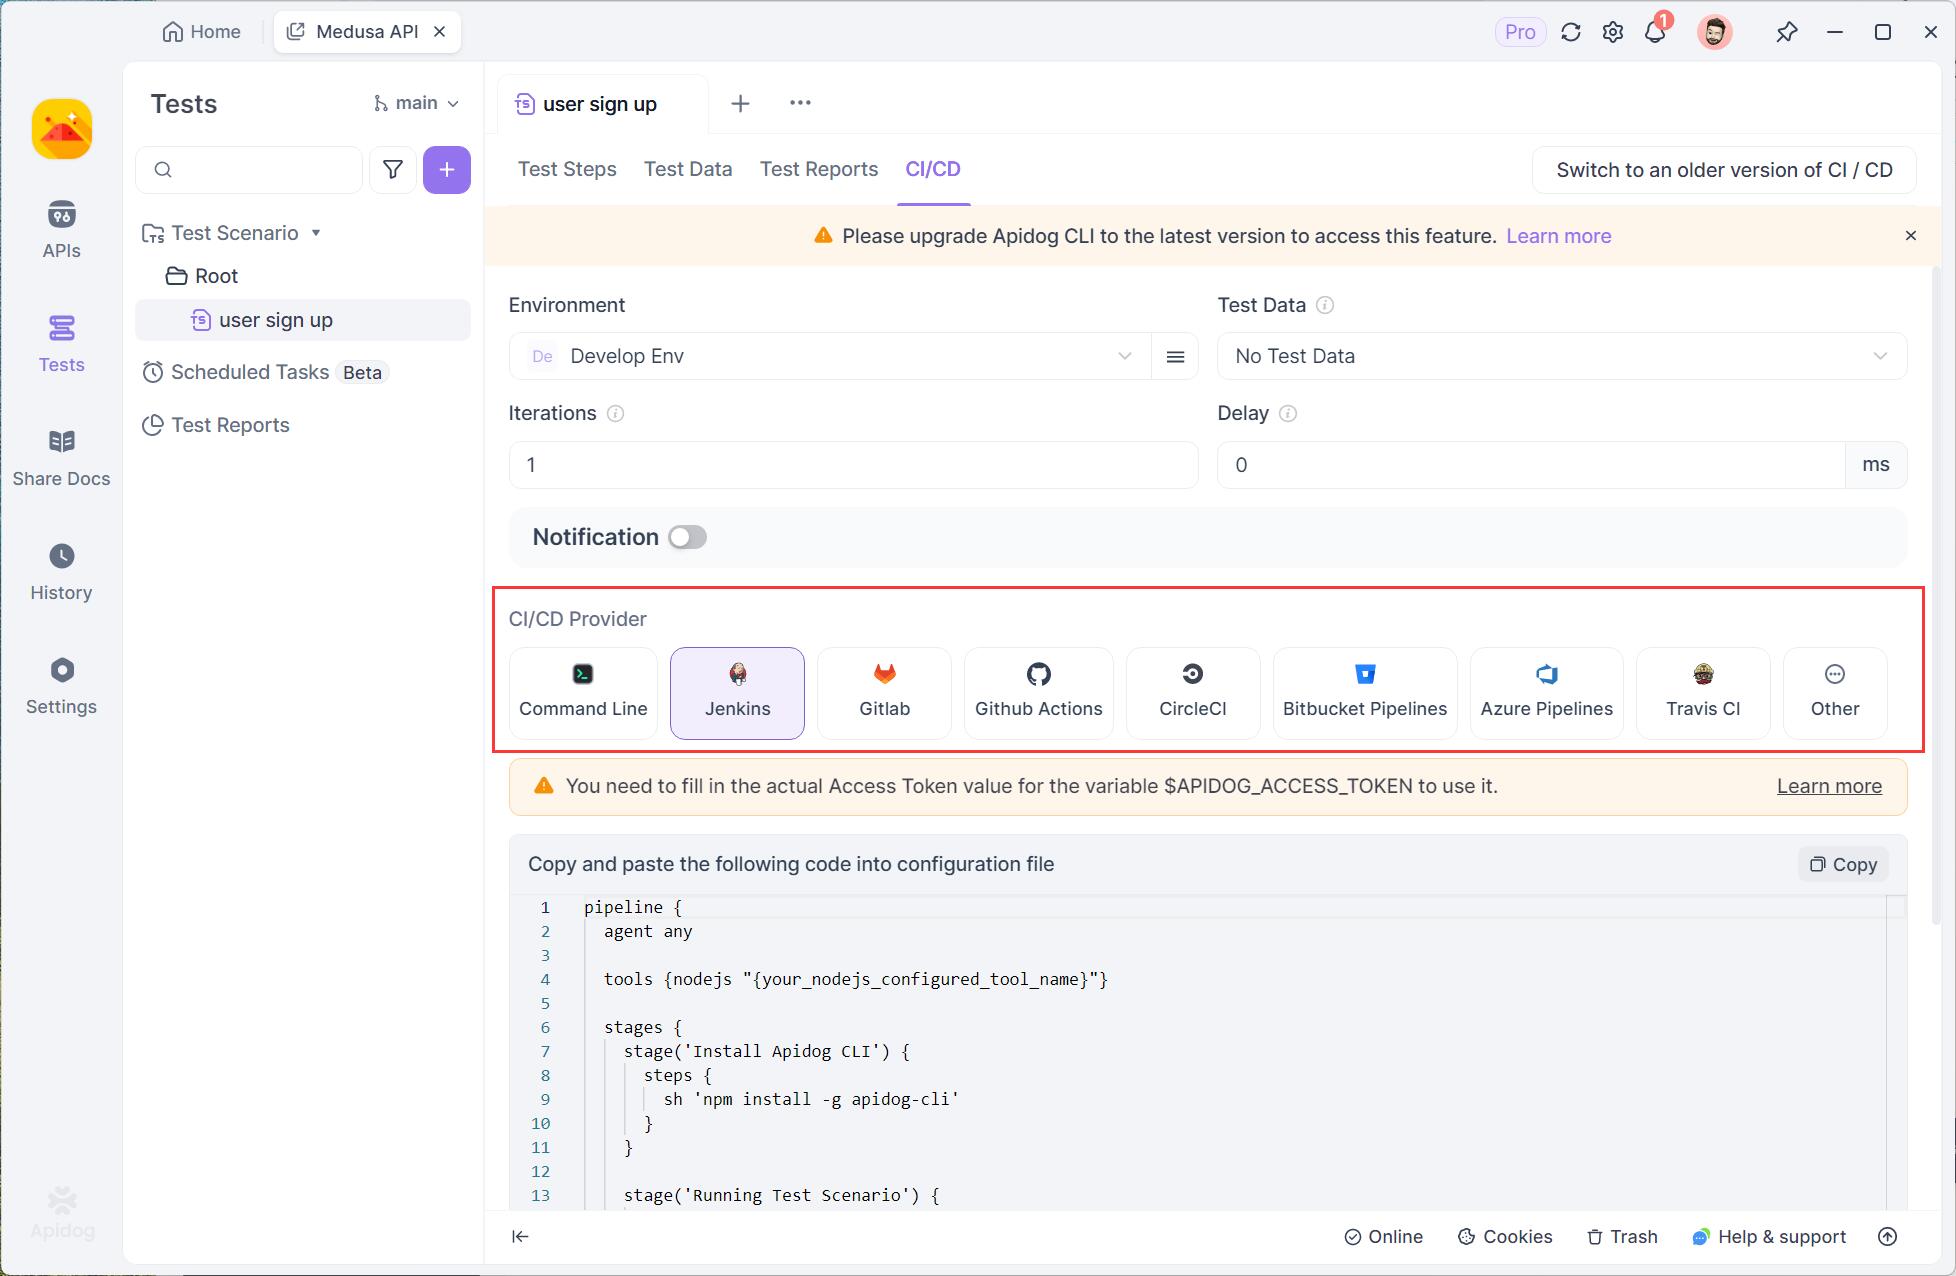The width and height of the screenshot is (1956, 1276).
Task: Select the Travis CI provider
Action: [x=1703, y=693]
